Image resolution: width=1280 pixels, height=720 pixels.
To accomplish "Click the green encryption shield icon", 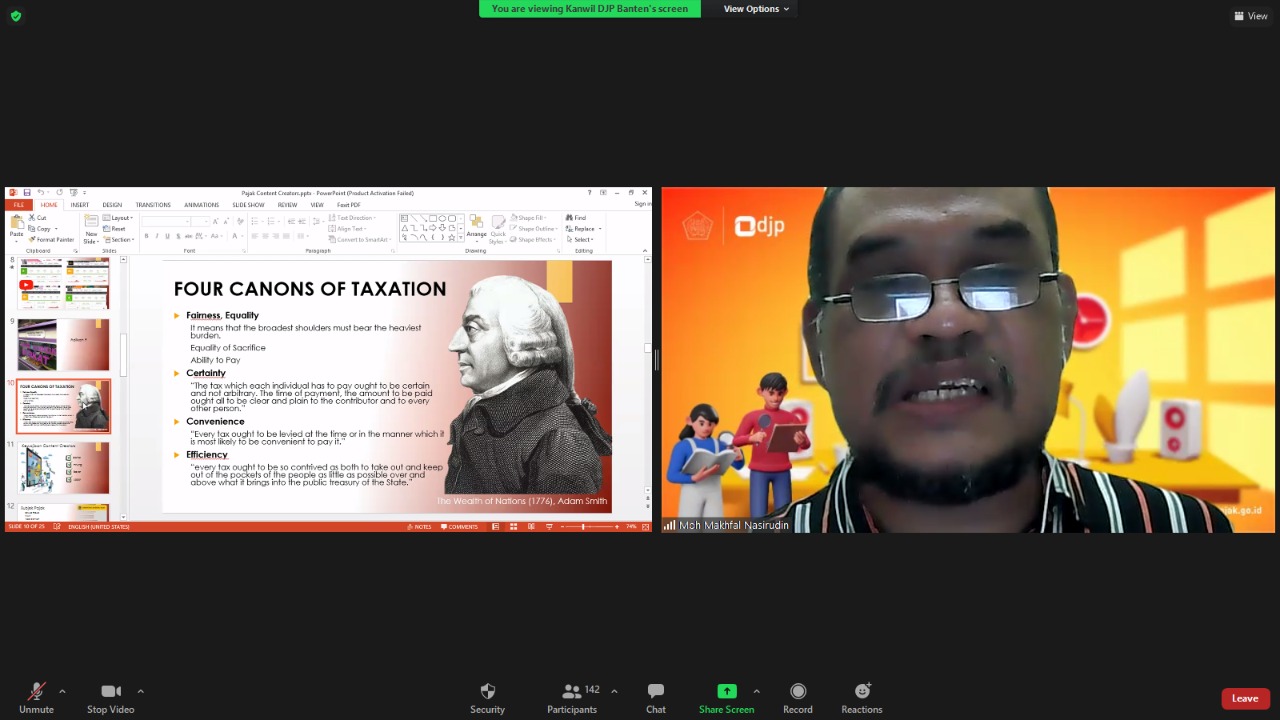I will point(15,16).
